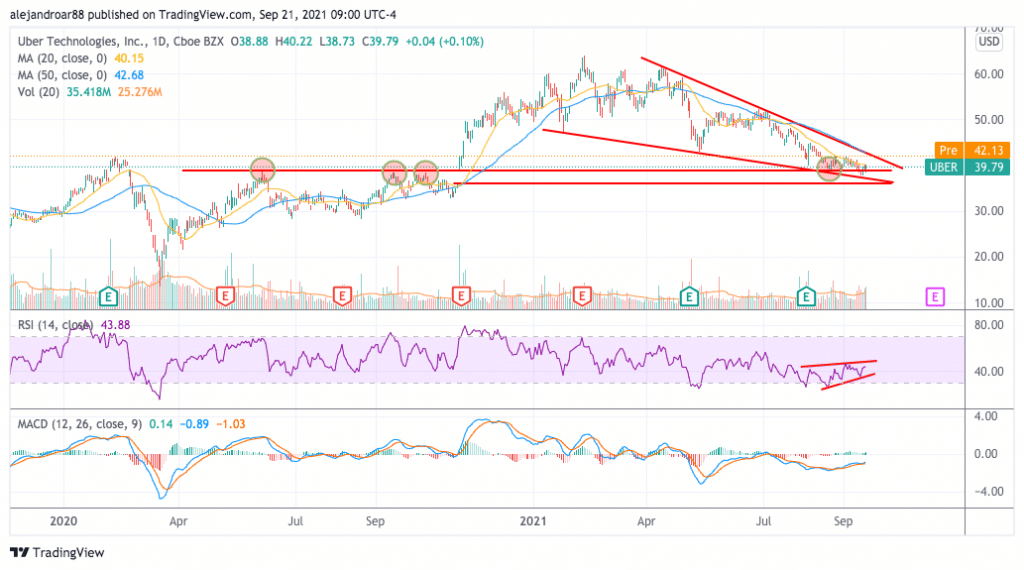Click the 42.68 MA 50 value
Image resolution: width=1024 pixels, height=570 pixels.
129,76
